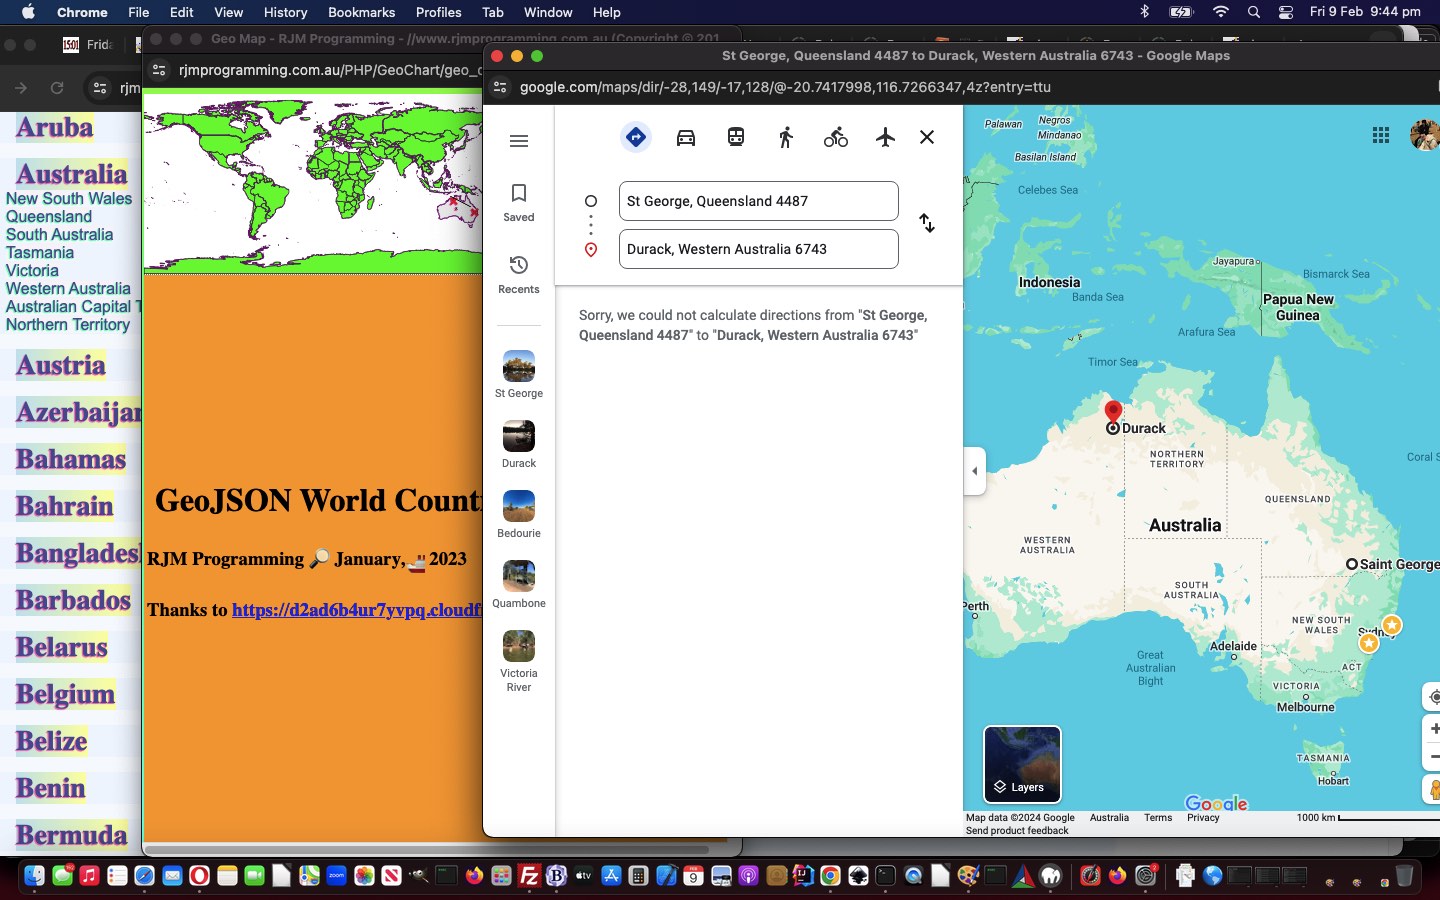Image resolution: width=1440 pixels, height=900 pixels.
Task: Open Control Center
Action: click(x=1287, y=12)
